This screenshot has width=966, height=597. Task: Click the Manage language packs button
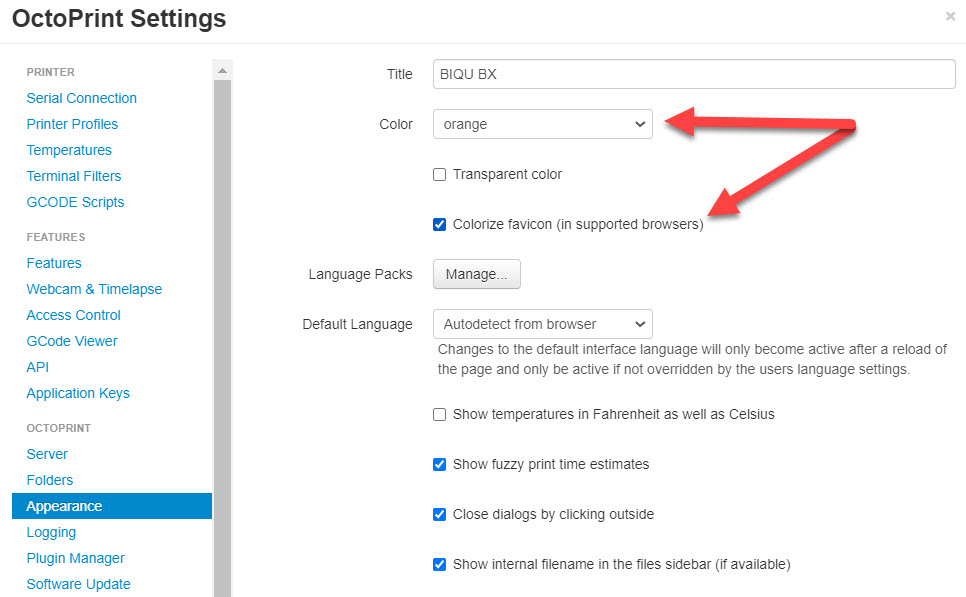pyautogui.click(x=477, y=274)
